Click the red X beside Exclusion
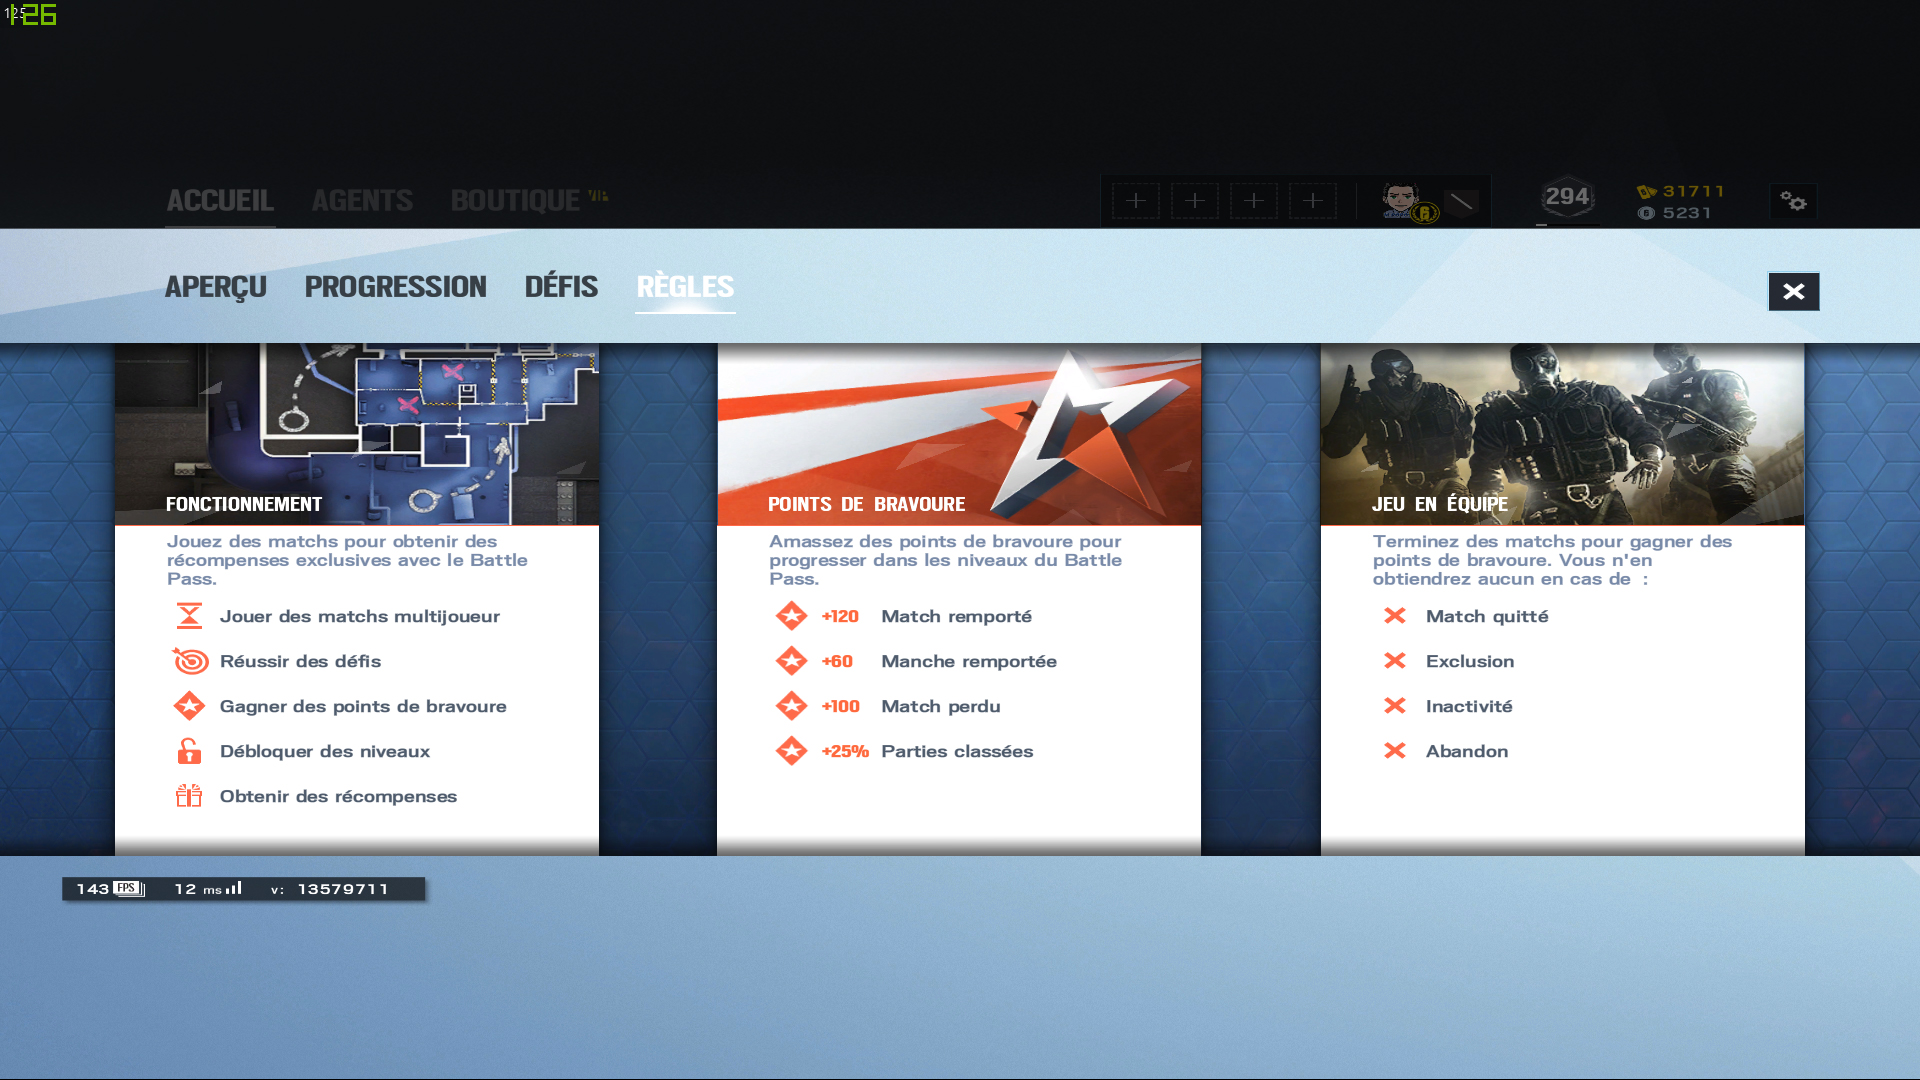 [x=1395, y=661]
